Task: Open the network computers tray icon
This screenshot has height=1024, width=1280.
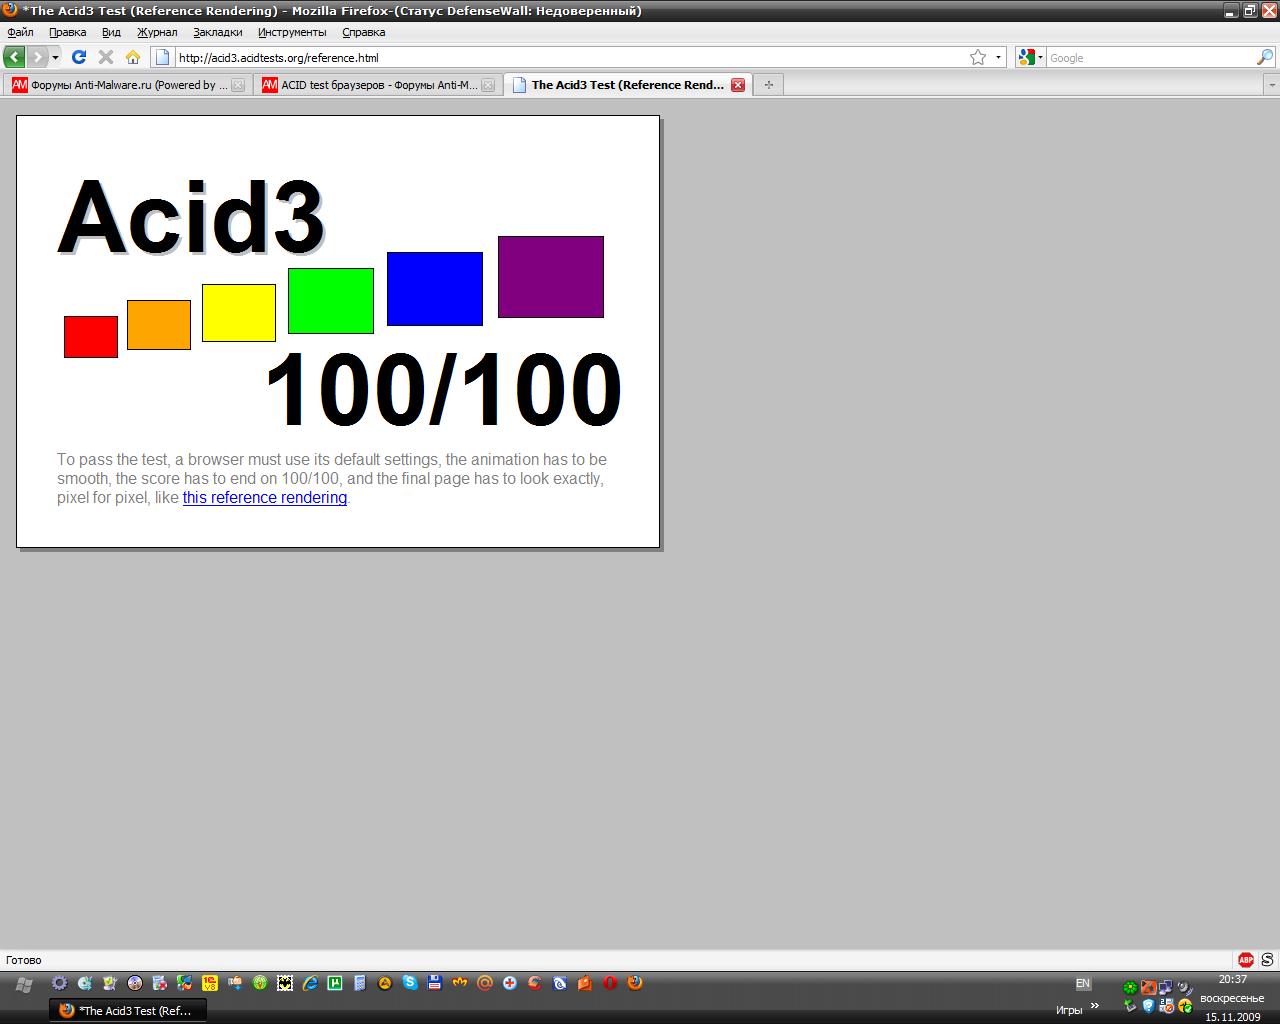Action: pyautogui.click(x=1166, y=988)
